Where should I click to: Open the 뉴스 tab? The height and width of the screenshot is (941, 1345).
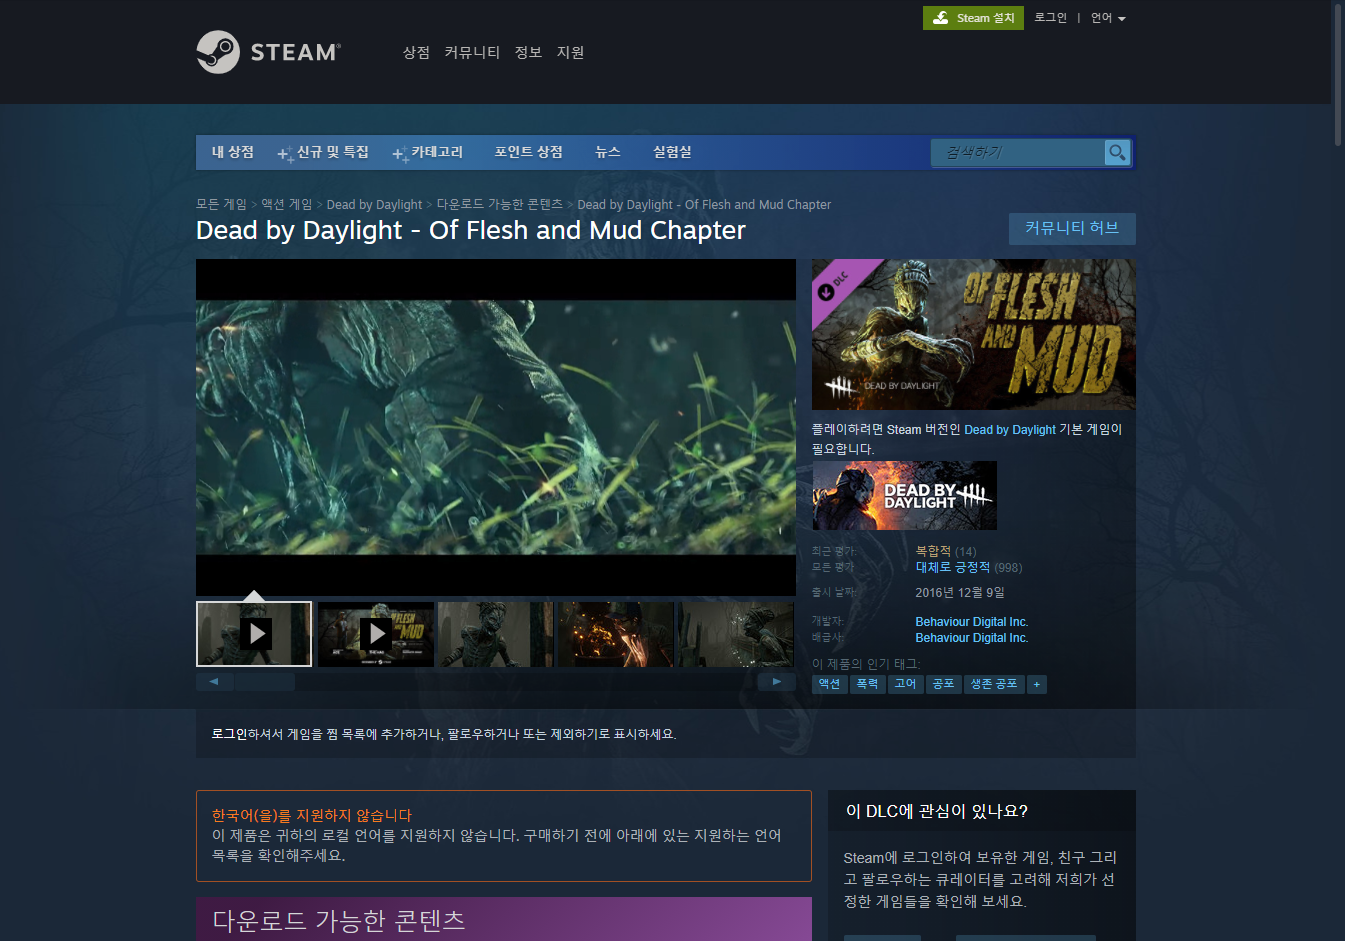(608, 152)
